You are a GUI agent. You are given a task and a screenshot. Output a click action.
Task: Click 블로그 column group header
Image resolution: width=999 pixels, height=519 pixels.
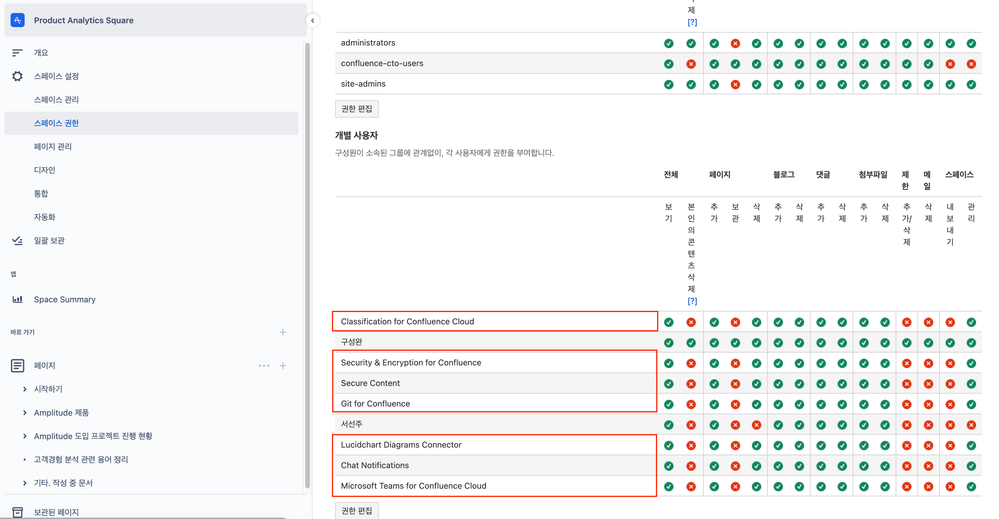(784, 174)
